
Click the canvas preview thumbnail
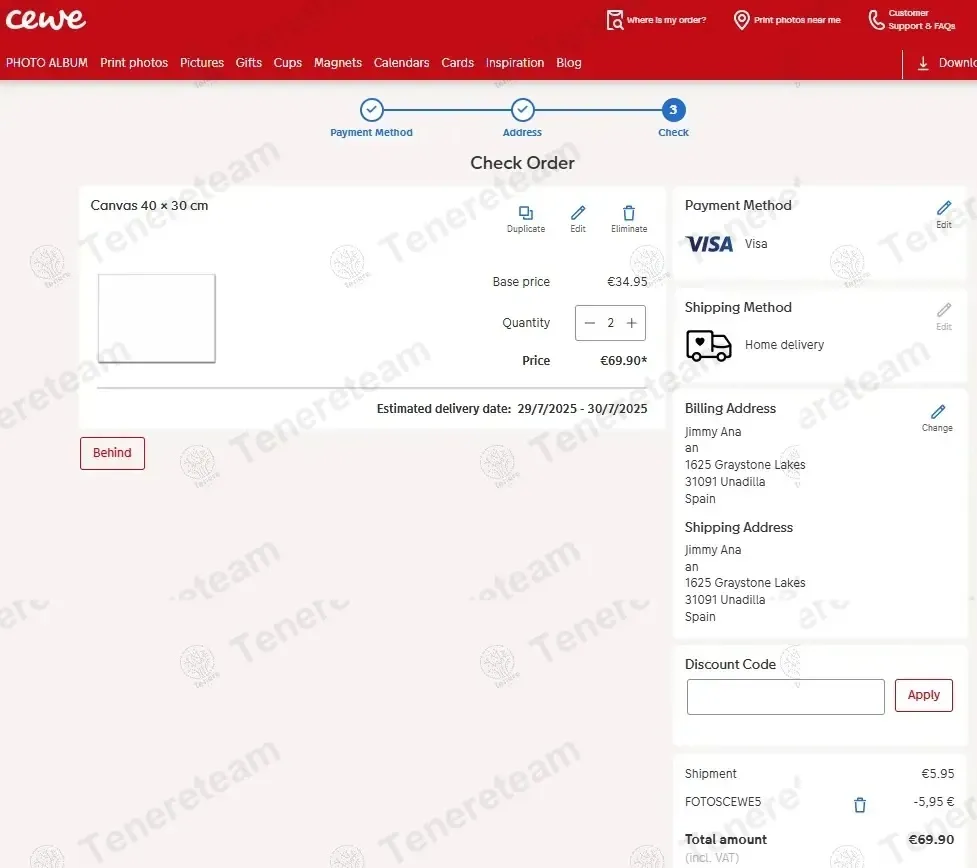point(157,318)
